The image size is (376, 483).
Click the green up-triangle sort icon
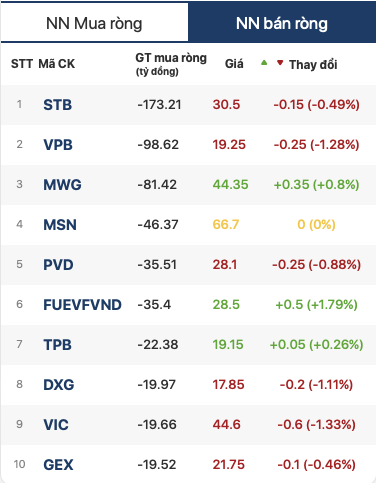(x=264, y=62)
